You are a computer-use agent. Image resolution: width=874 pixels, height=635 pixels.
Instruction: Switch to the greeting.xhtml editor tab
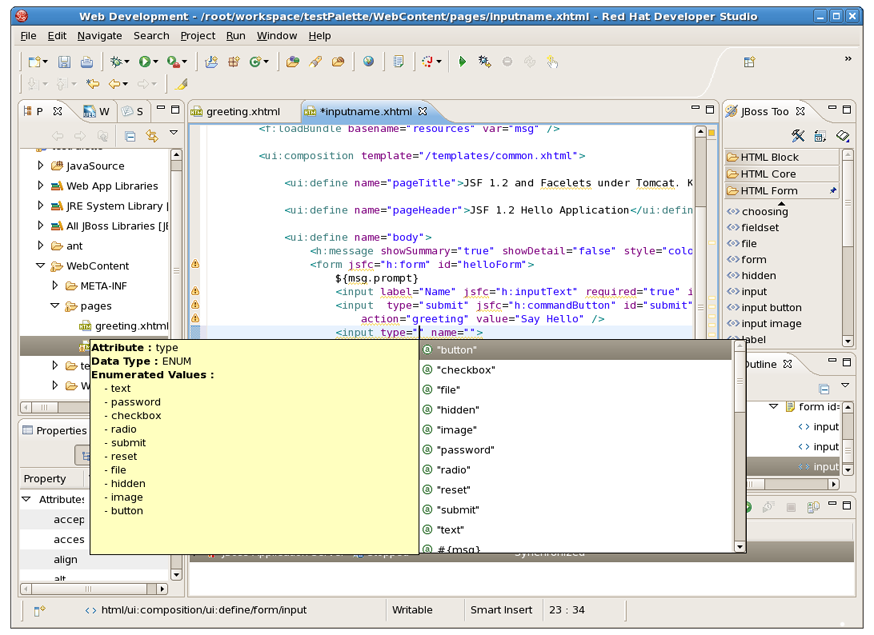click(243, 111)
